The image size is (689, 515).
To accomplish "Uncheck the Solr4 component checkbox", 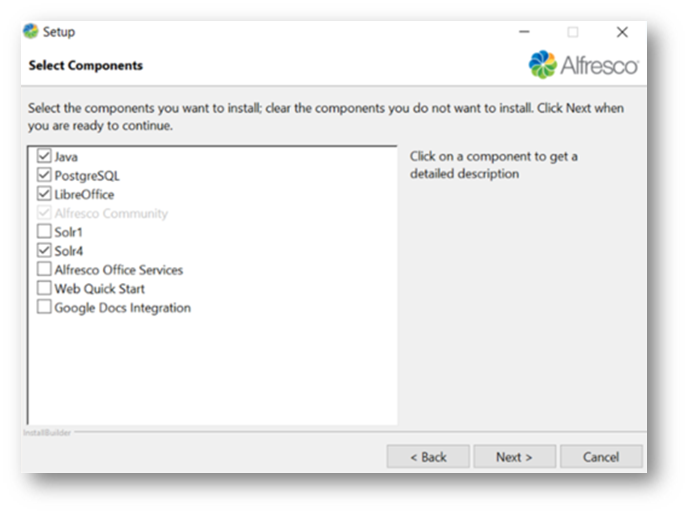I will pos(44,251).
